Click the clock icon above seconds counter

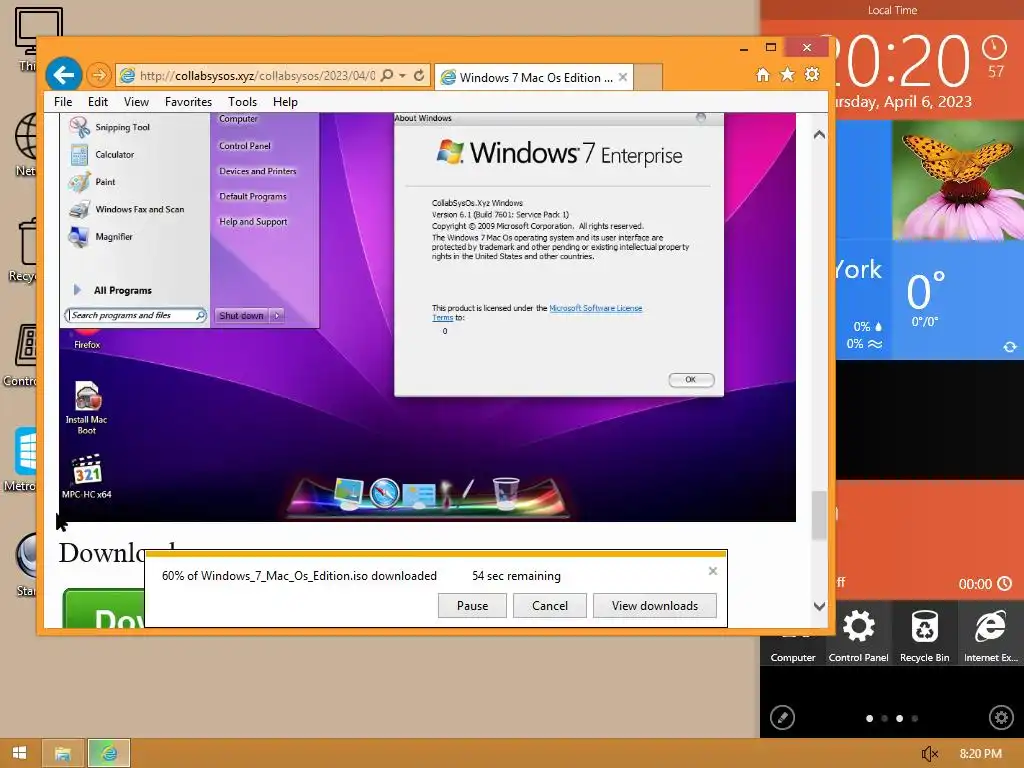click(995, 47)
